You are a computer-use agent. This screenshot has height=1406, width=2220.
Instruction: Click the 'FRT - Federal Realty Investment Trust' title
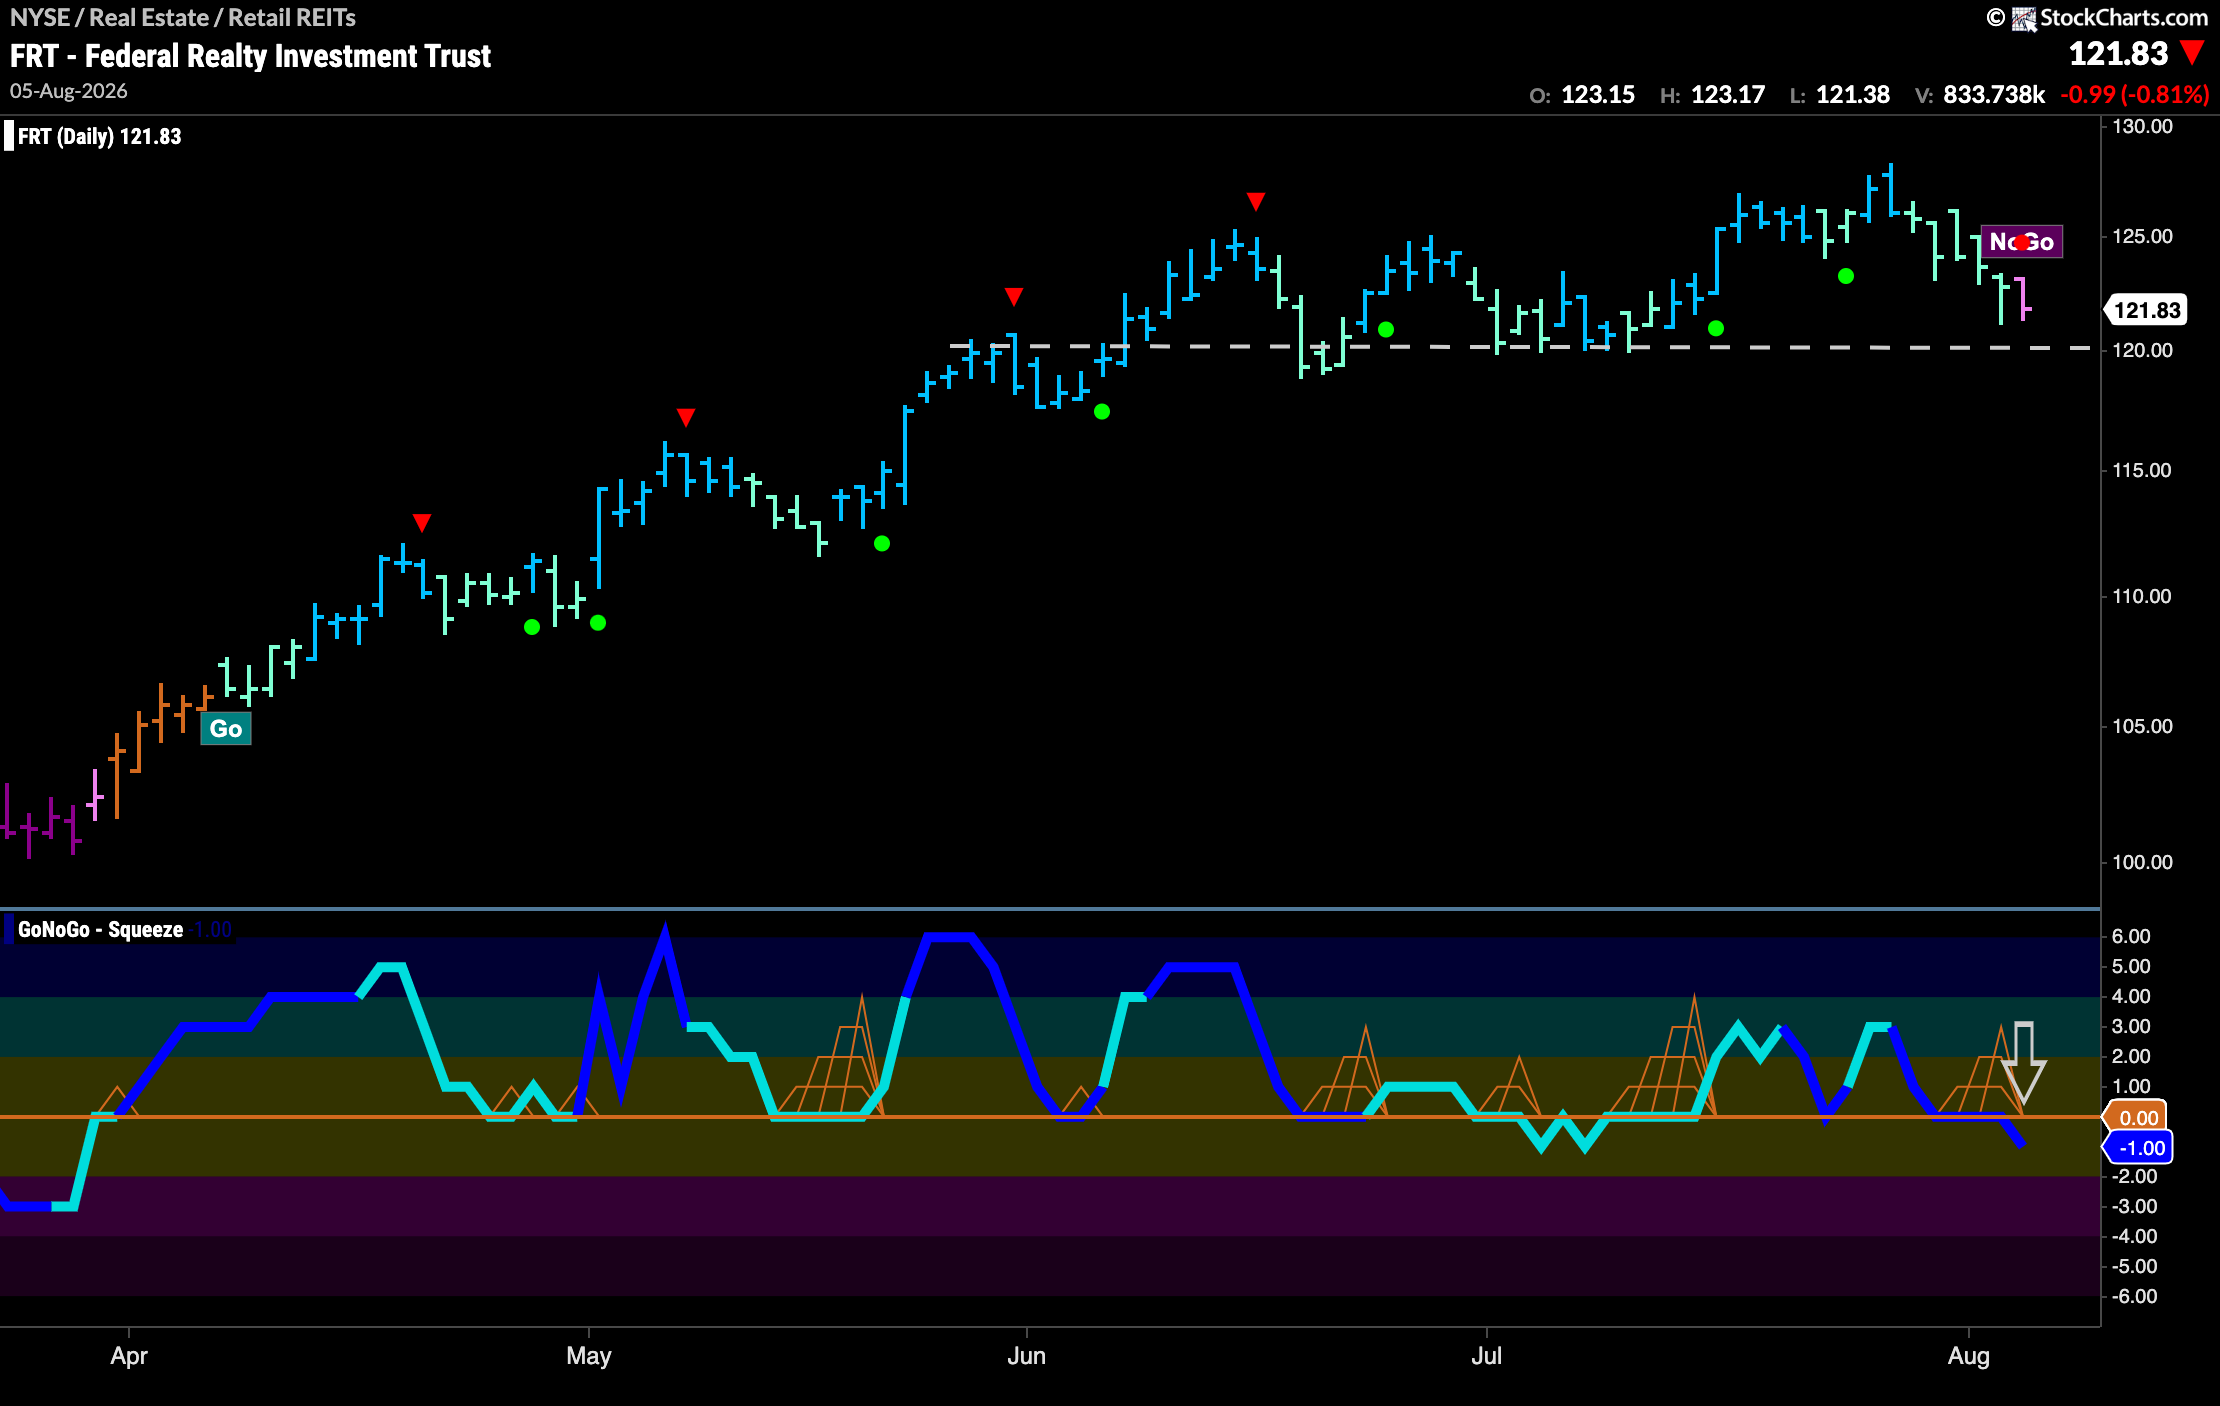250,56
